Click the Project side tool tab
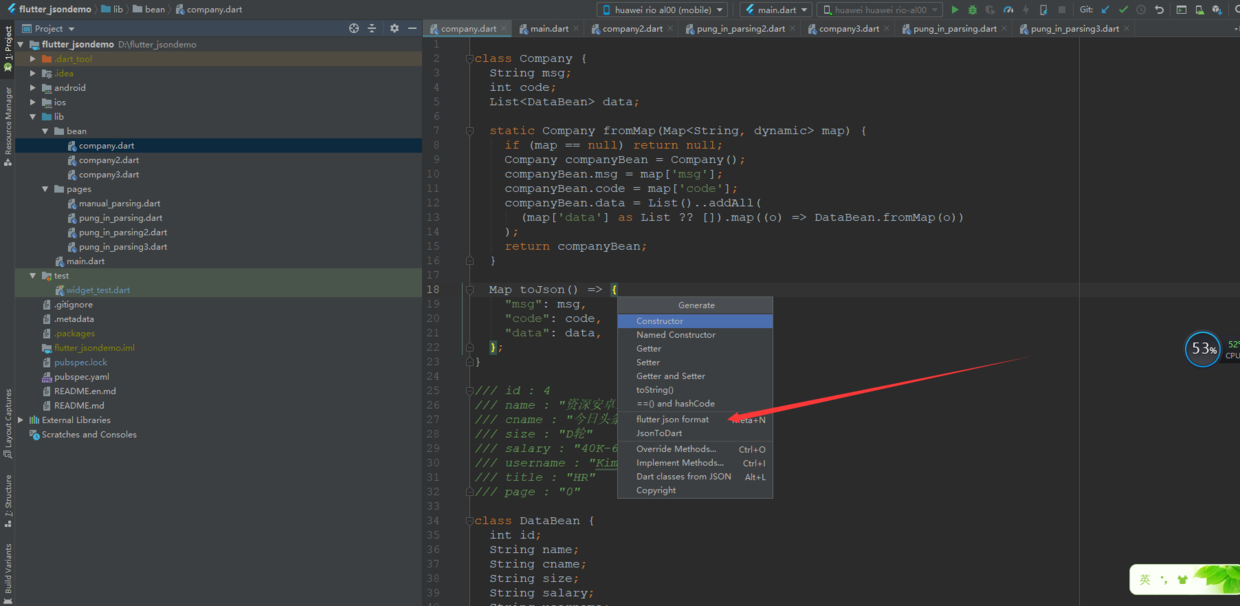This screenshot has height=606, width=1240. (8, 49)
